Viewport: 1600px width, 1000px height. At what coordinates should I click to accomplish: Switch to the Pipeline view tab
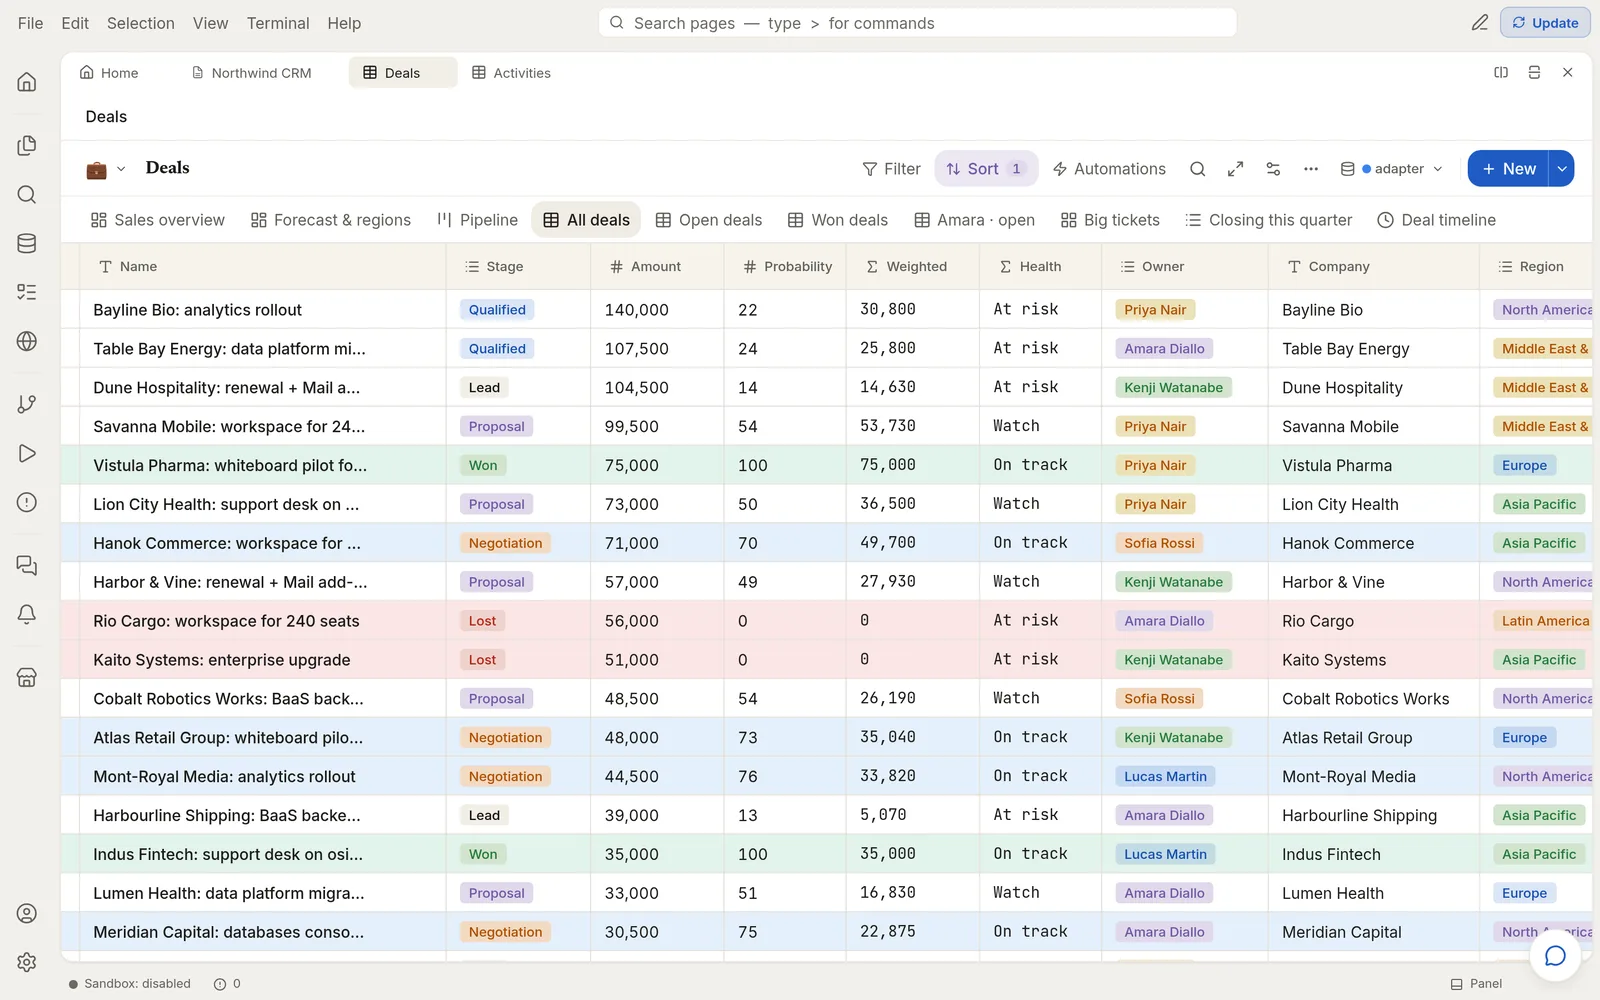[x=478, y=220]
